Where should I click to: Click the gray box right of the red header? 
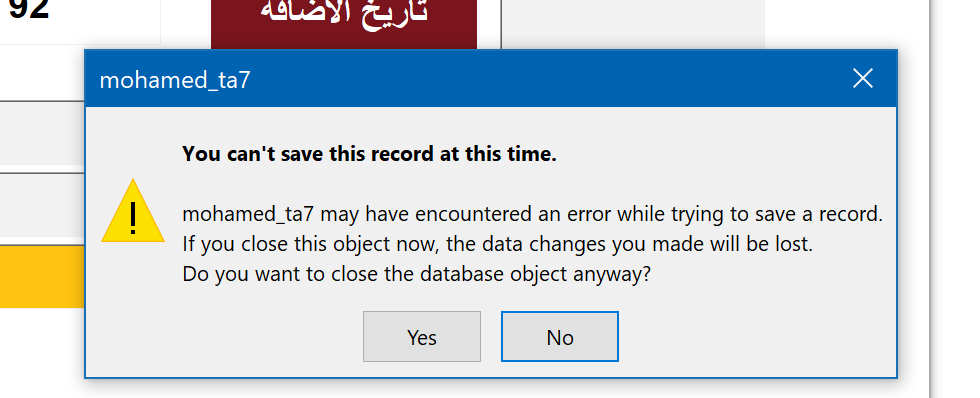click(x=634, y=24)
